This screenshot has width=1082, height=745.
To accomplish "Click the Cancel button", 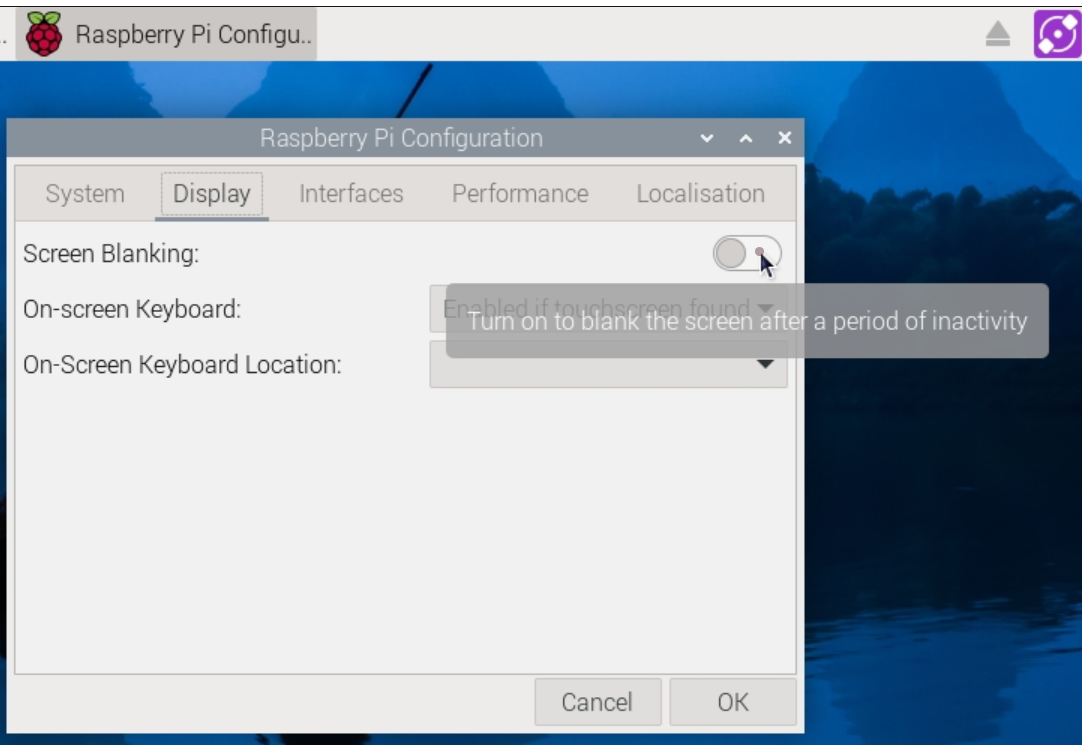I will (598, 702).
